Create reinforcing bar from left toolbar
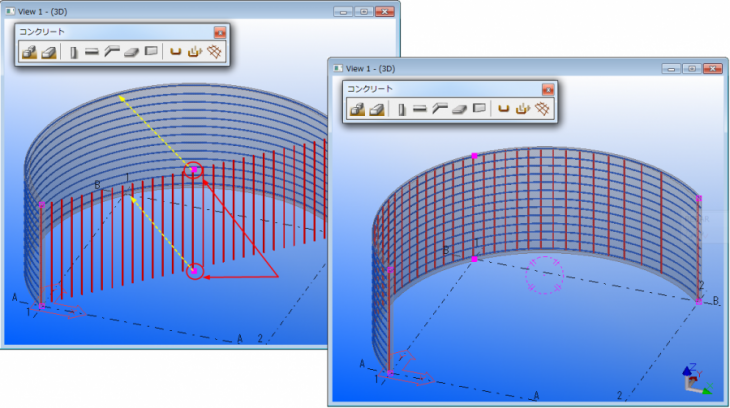Screen dimensions: 730x408 click(176, 52)
